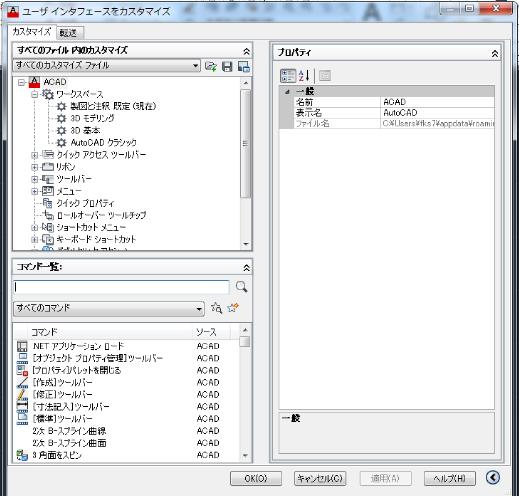Click the magnifier search icon in command list
519x496 pixels.
click(241, 287)
